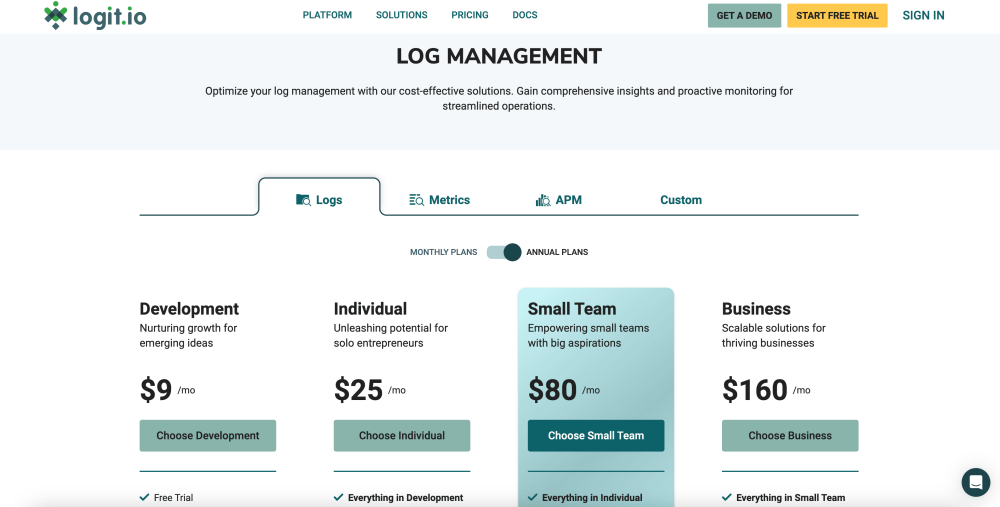Image resolution: width=1000 pixels, height=507 pixels.
Task: Click 'Everything in Small Team' feature text
Action: pyautogui.click(x=791, y=497)
